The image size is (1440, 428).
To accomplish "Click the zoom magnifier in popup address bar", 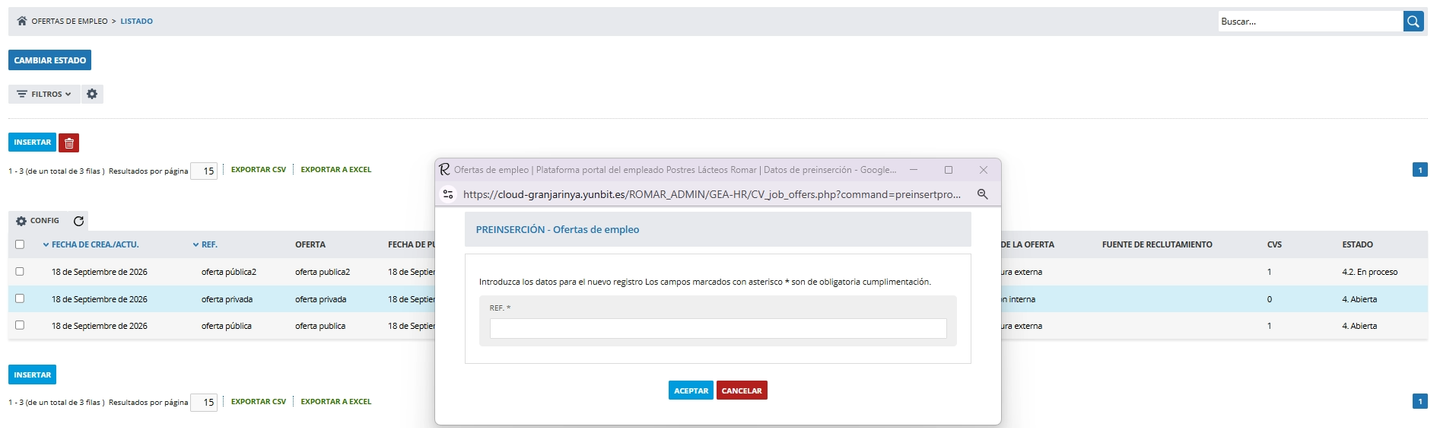I will pos(983,194).
